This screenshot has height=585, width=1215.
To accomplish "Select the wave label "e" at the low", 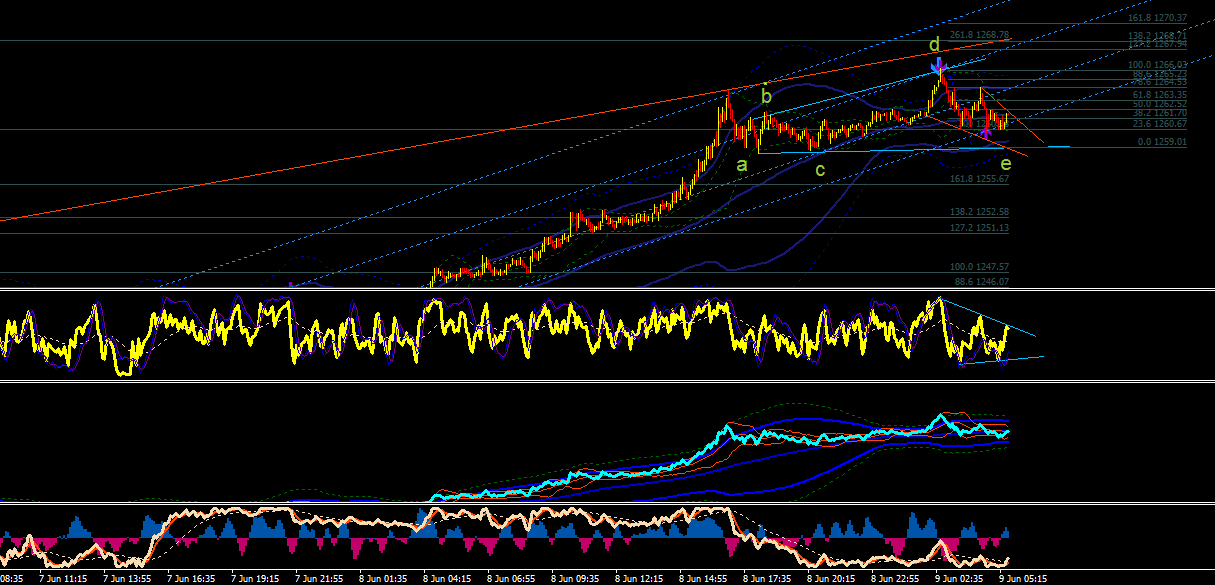I will click(x=1006, y=163).
